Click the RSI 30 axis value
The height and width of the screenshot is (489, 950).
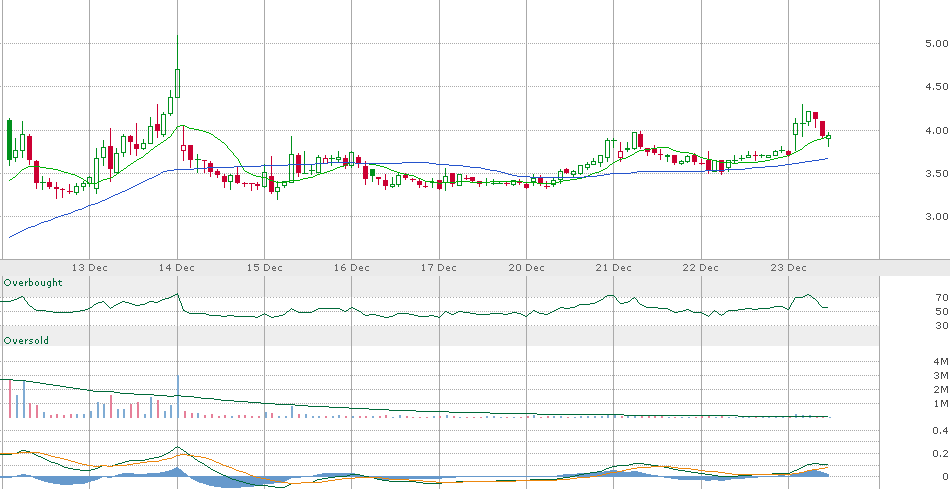[x=942, y=326]
